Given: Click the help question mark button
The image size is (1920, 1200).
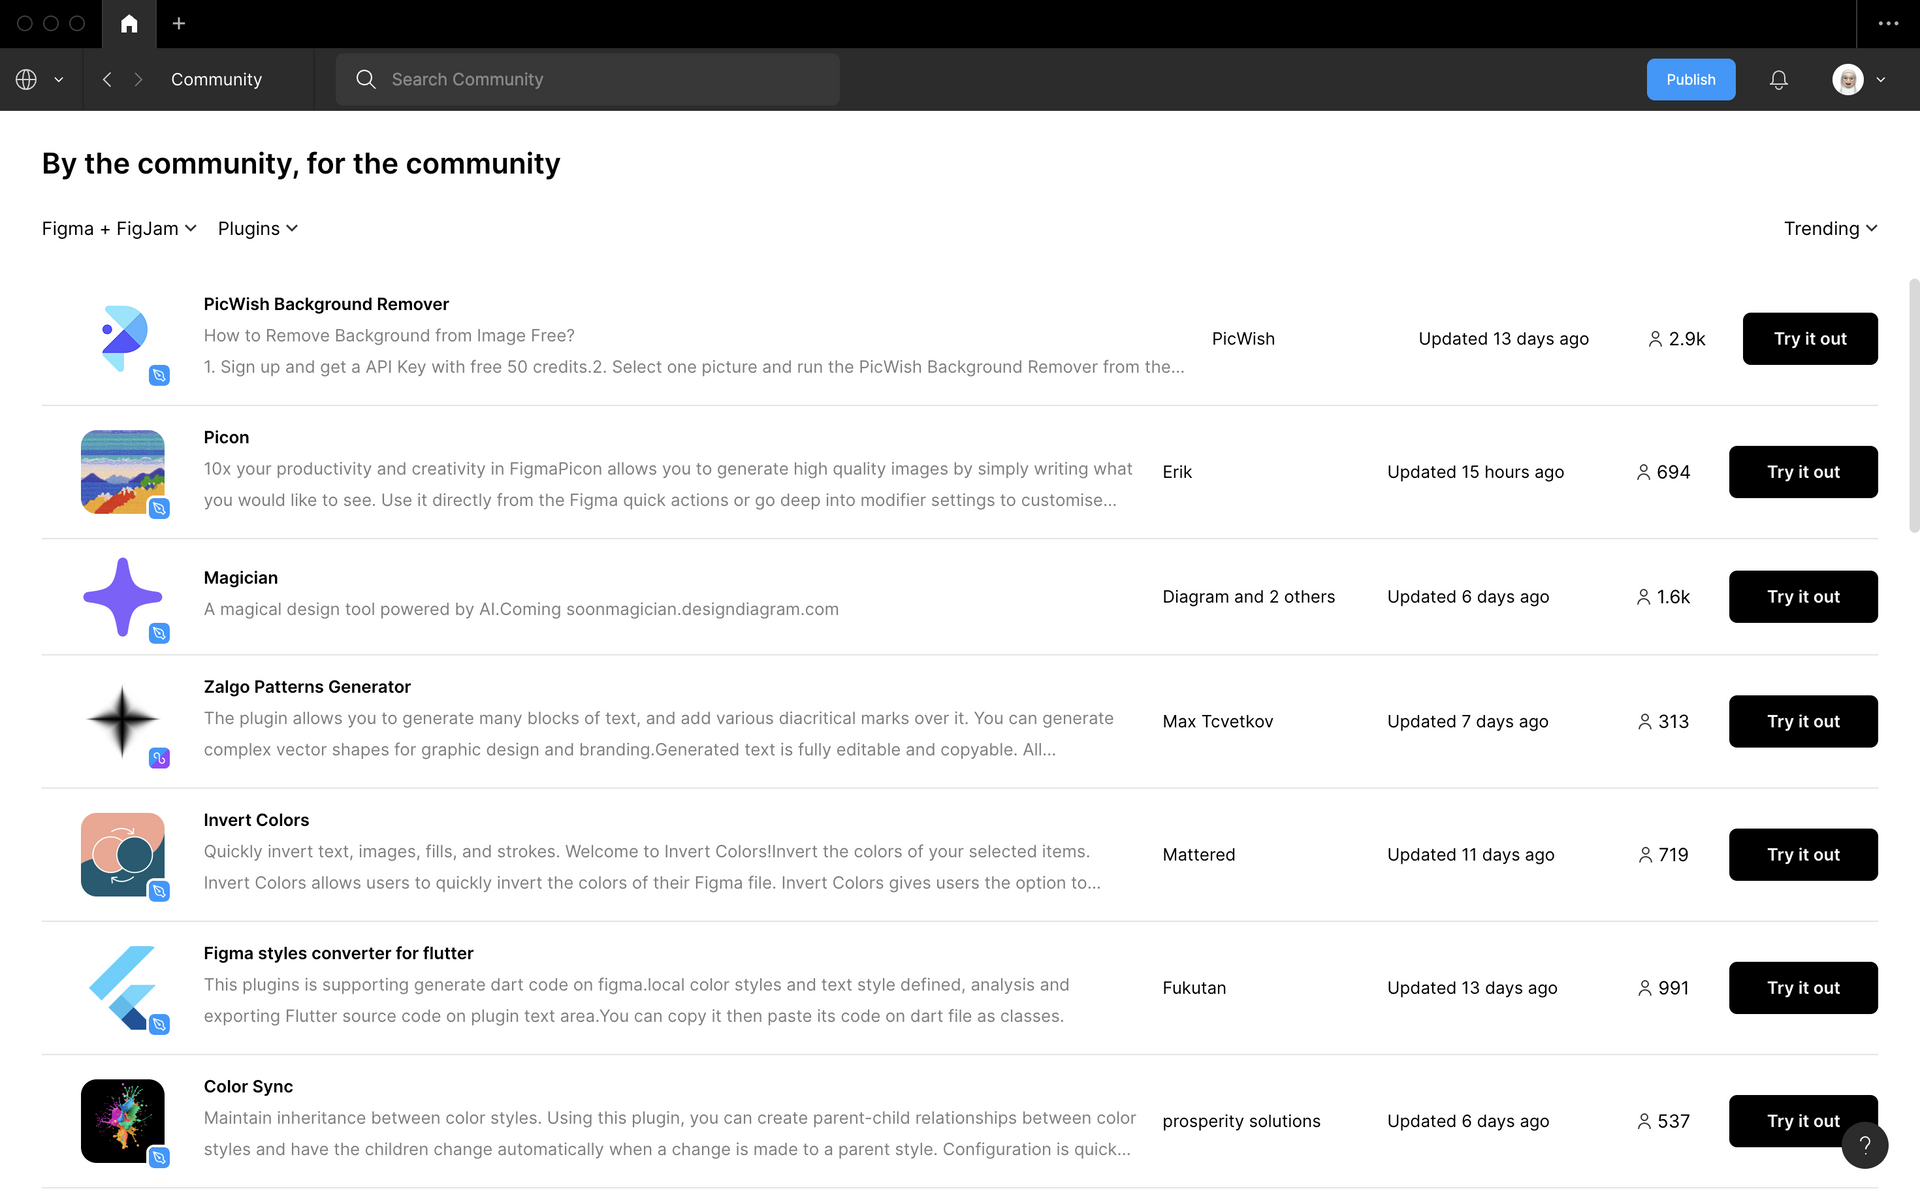Looking at the screenshot, I should tap(1865, 1145).
